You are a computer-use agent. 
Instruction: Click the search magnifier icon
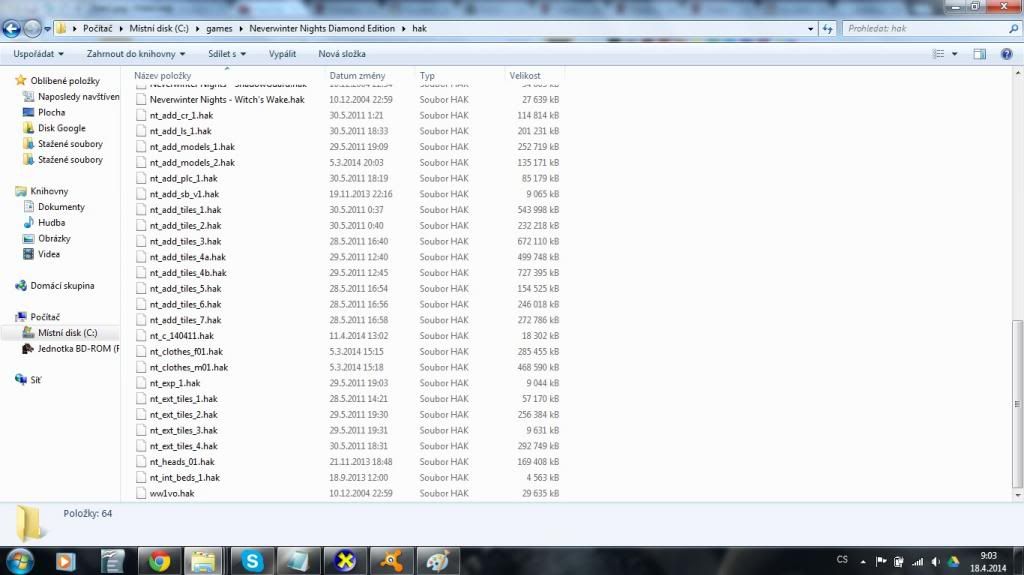(1014, 29)
